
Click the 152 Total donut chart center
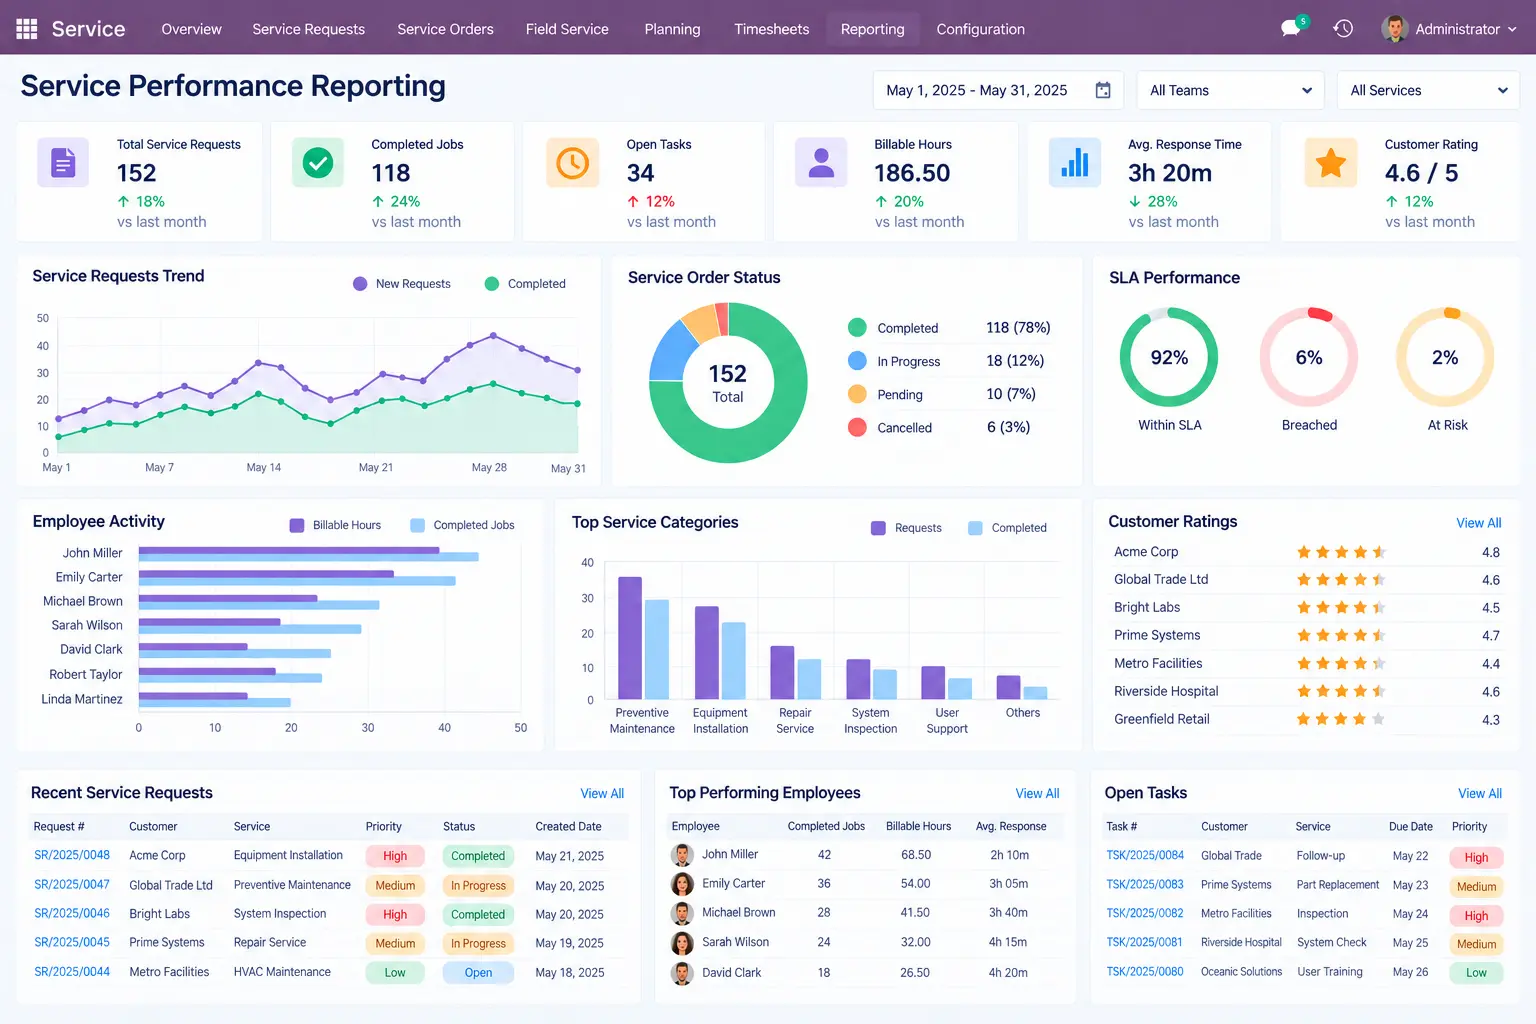pos(728,382)
